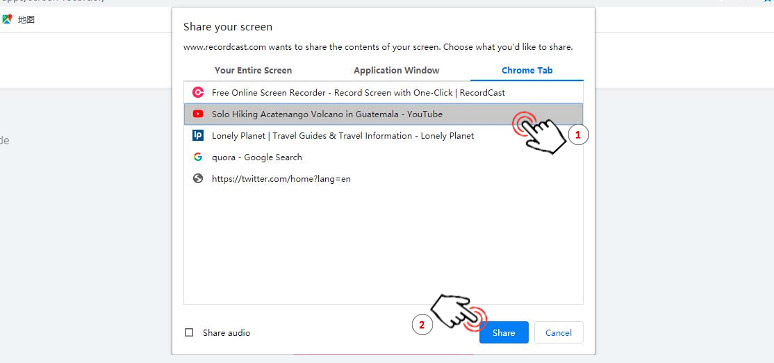Select the Chrome Tab tab
This screenshot has height=363, width=774.
[527, 70]
